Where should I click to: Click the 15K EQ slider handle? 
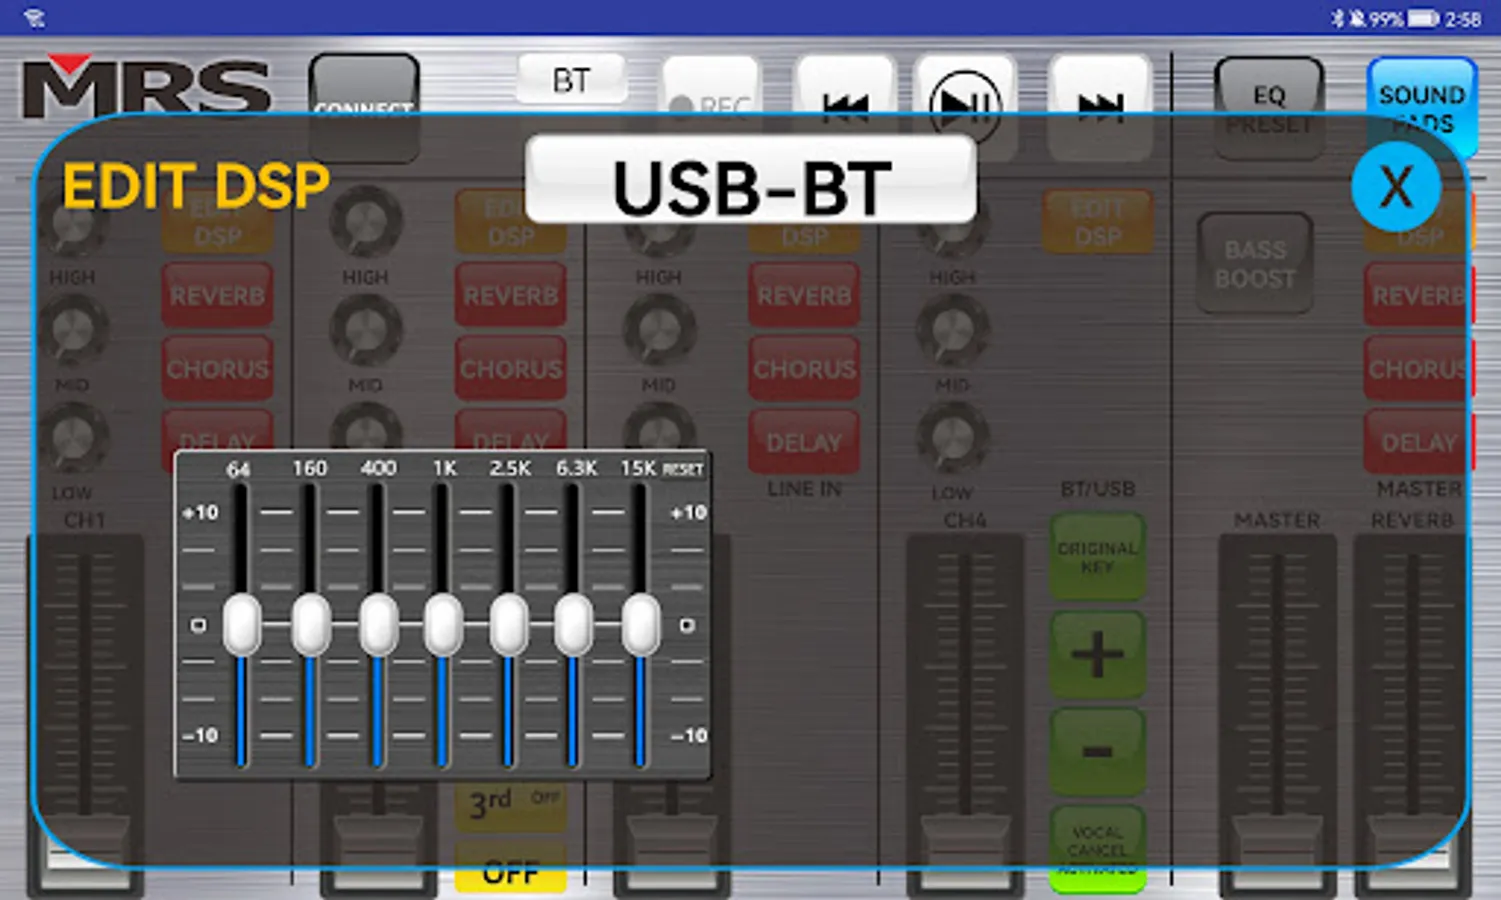[x=641, y=624]
